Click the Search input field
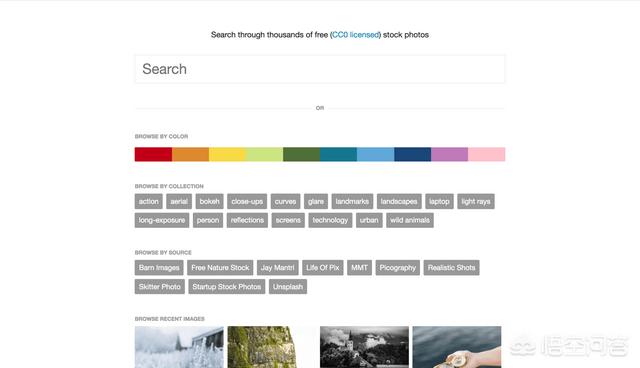The image size is (640, 368). [x=320, y=69]
